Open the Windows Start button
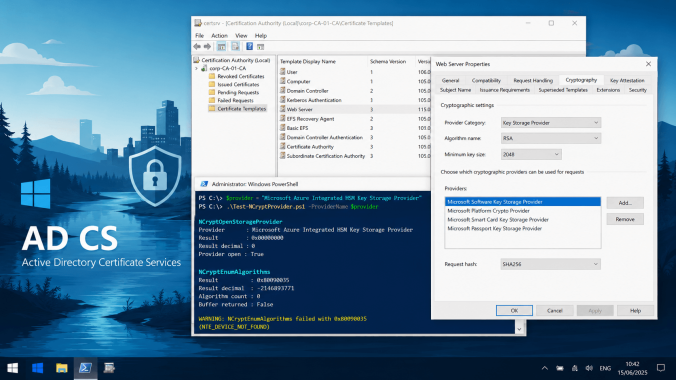Screen dimensions: 676x380 [x=13, y=368]
